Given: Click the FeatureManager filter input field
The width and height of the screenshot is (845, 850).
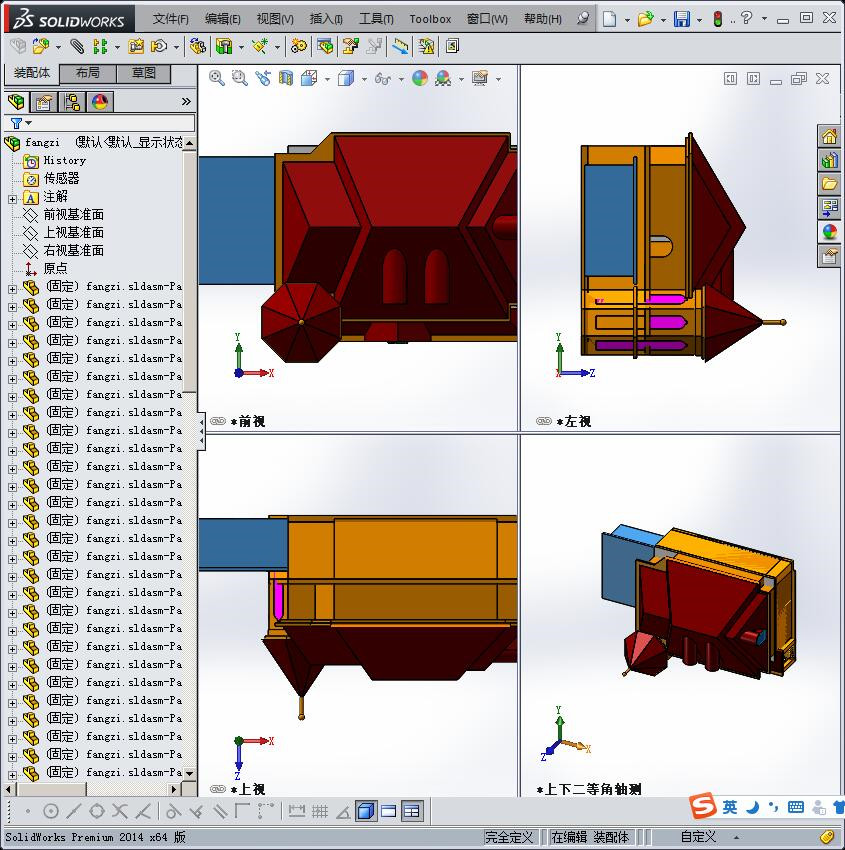Looking at the screenshot, I should coord(100,124).
